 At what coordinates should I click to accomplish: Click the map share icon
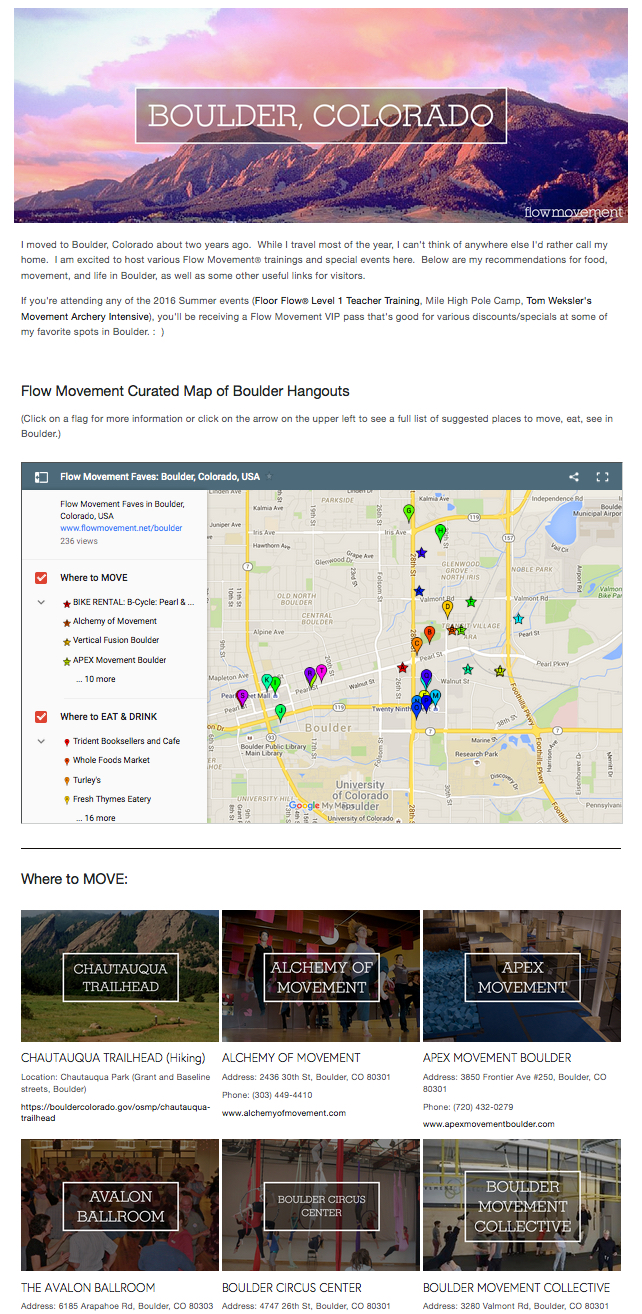tap(574, 477)
